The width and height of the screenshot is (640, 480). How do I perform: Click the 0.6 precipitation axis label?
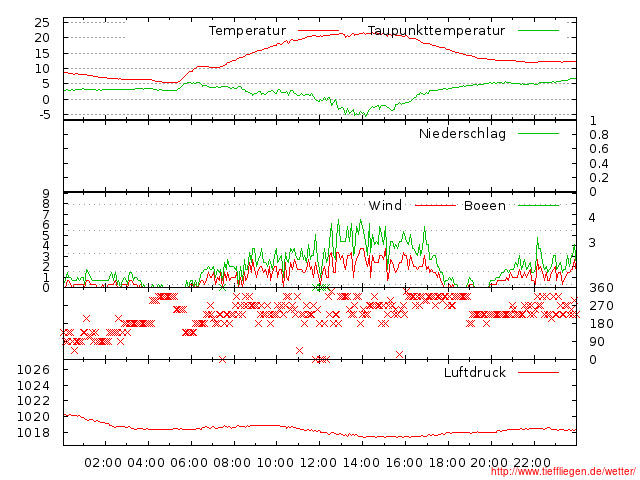(x=599, y=149)
